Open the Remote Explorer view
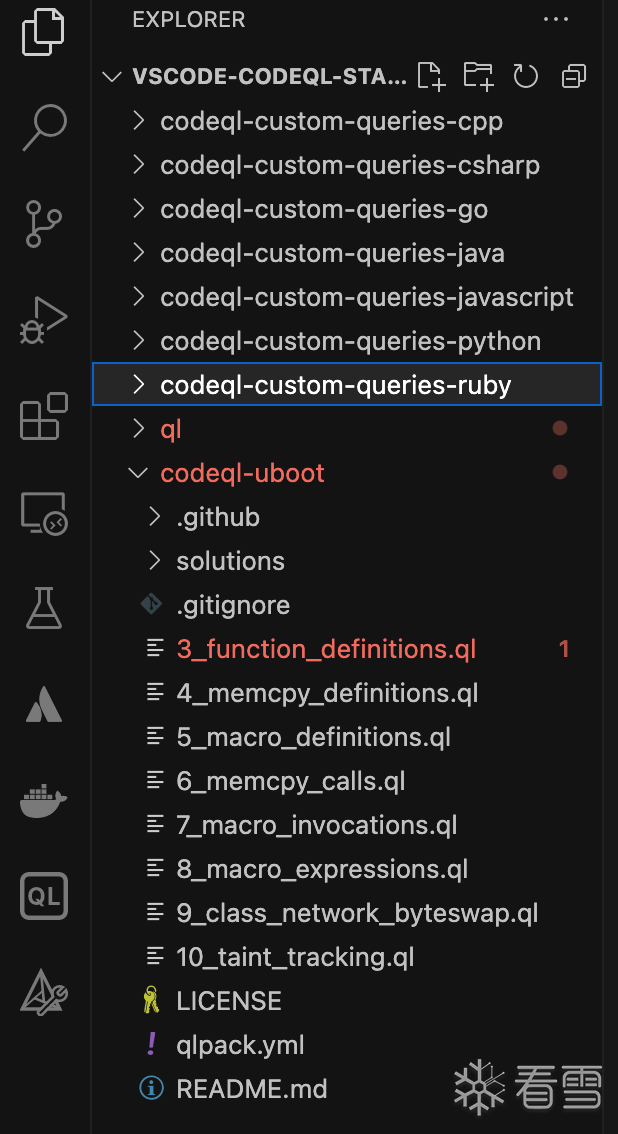Image resolution: width=618 pixels, height=1134 pixels. click(44, 513)
